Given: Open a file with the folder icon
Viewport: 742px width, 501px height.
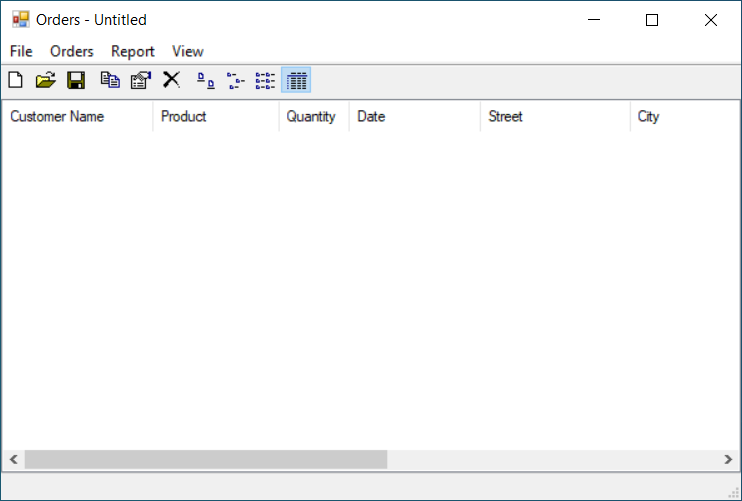Looking at the screenshot, I should pos(45,80).
